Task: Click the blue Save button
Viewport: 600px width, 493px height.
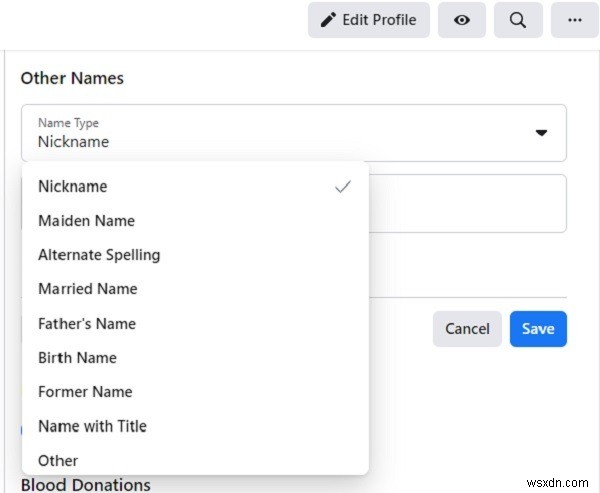Action: click(538, 329)
